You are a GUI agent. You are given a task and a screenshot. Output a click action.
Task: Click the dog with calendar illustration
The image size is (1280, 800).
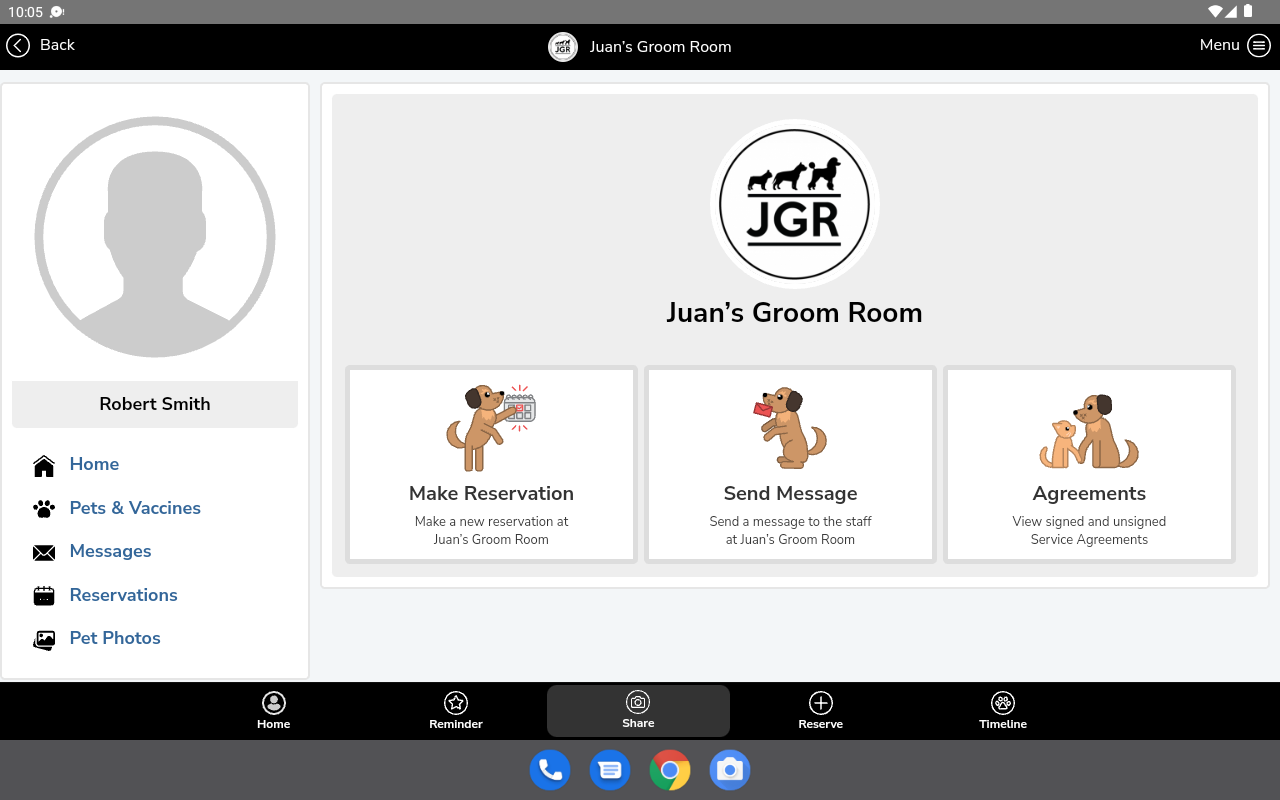[x=491, y=428]
